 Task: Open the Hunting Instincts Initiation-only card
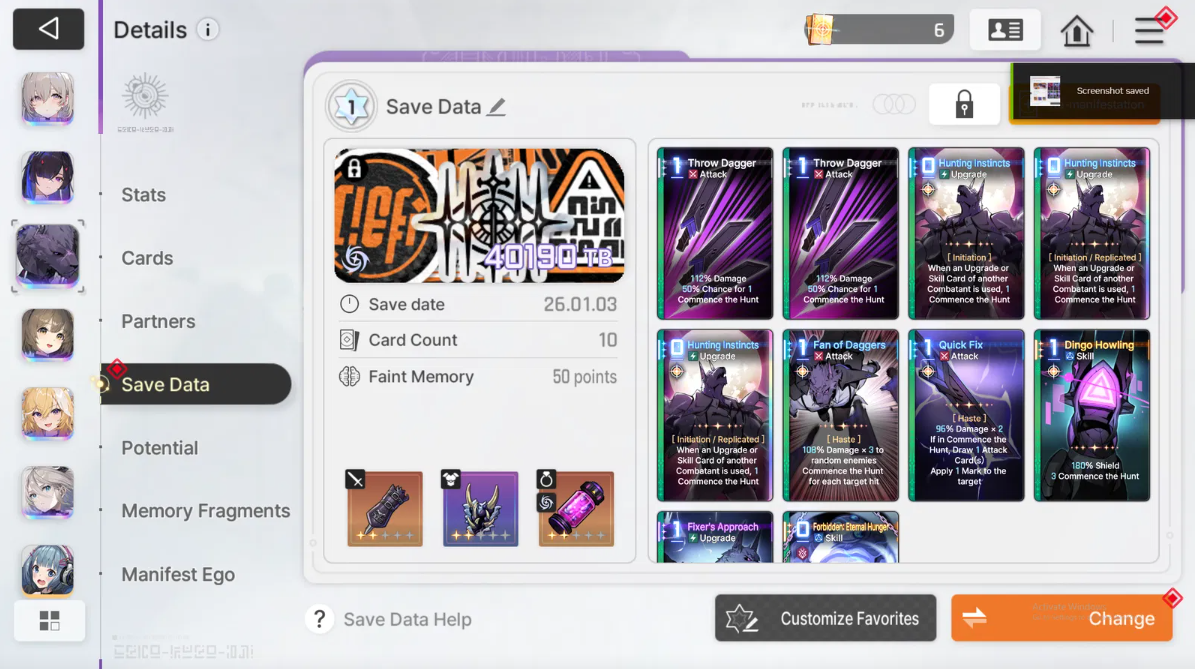click(x=966, y=233)
